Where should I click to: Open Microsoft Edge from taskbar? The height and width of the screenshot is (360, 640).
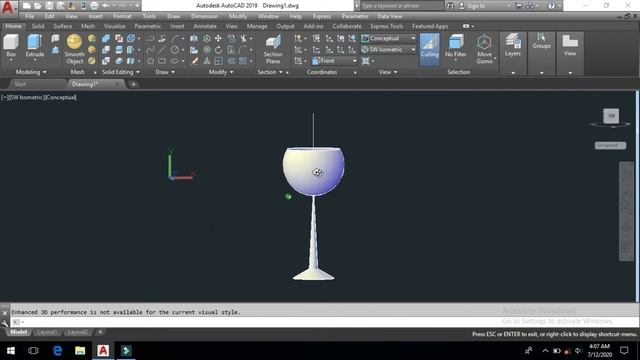point(57,351)
